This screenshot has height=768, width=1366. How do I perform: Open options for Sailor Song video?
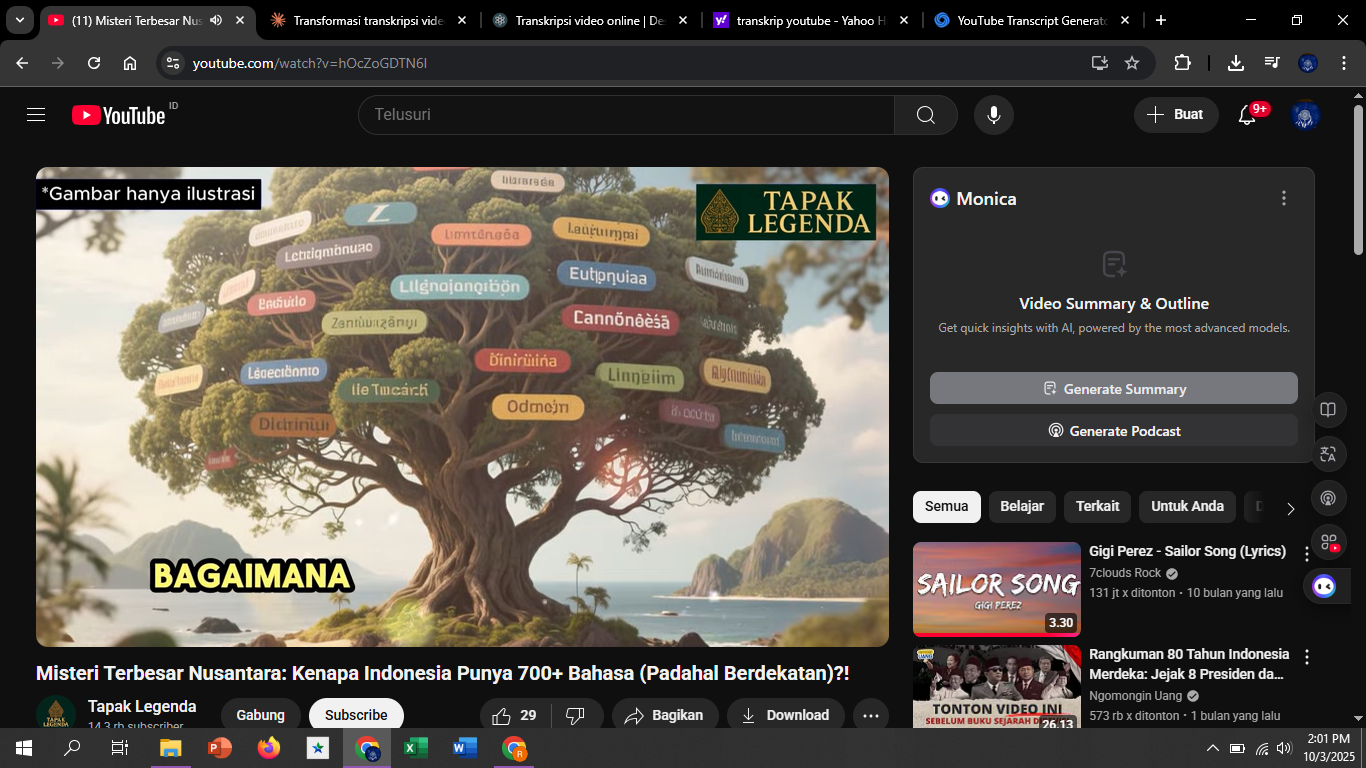(1306, 554)
